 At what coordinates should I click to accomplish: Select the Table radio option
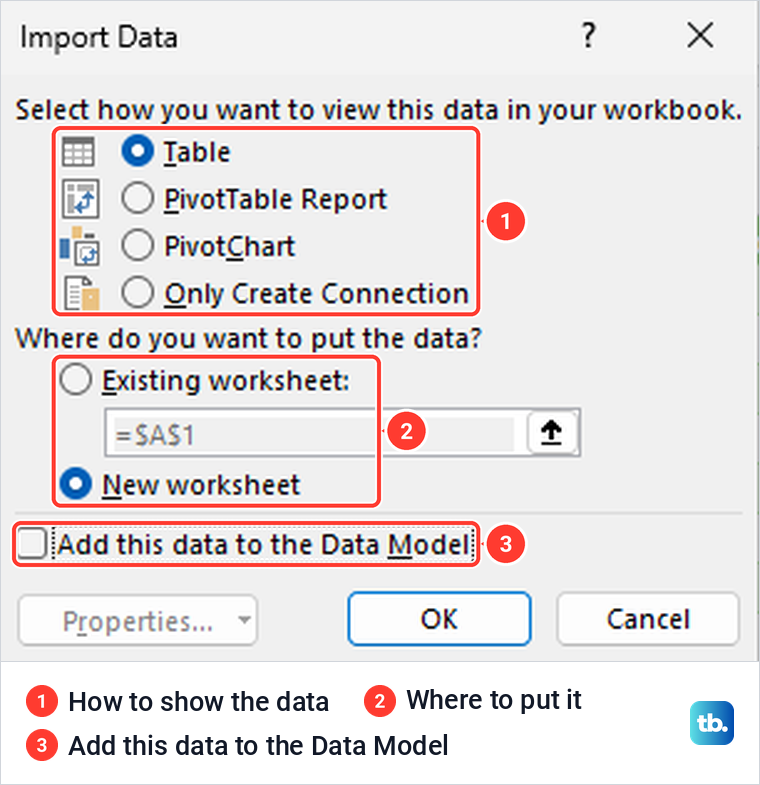(x=137, y=151)
